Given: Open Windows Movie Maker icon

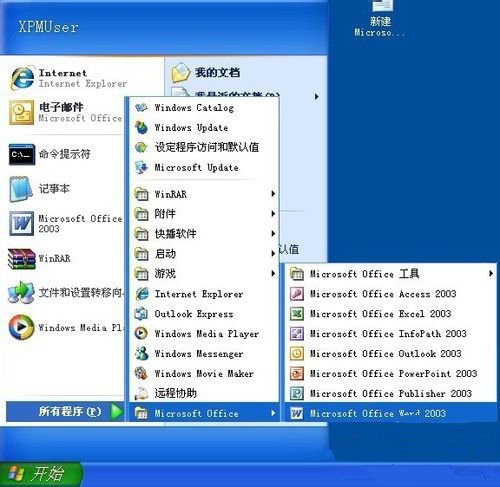Looking at the screenshot, I should (141, 373).
